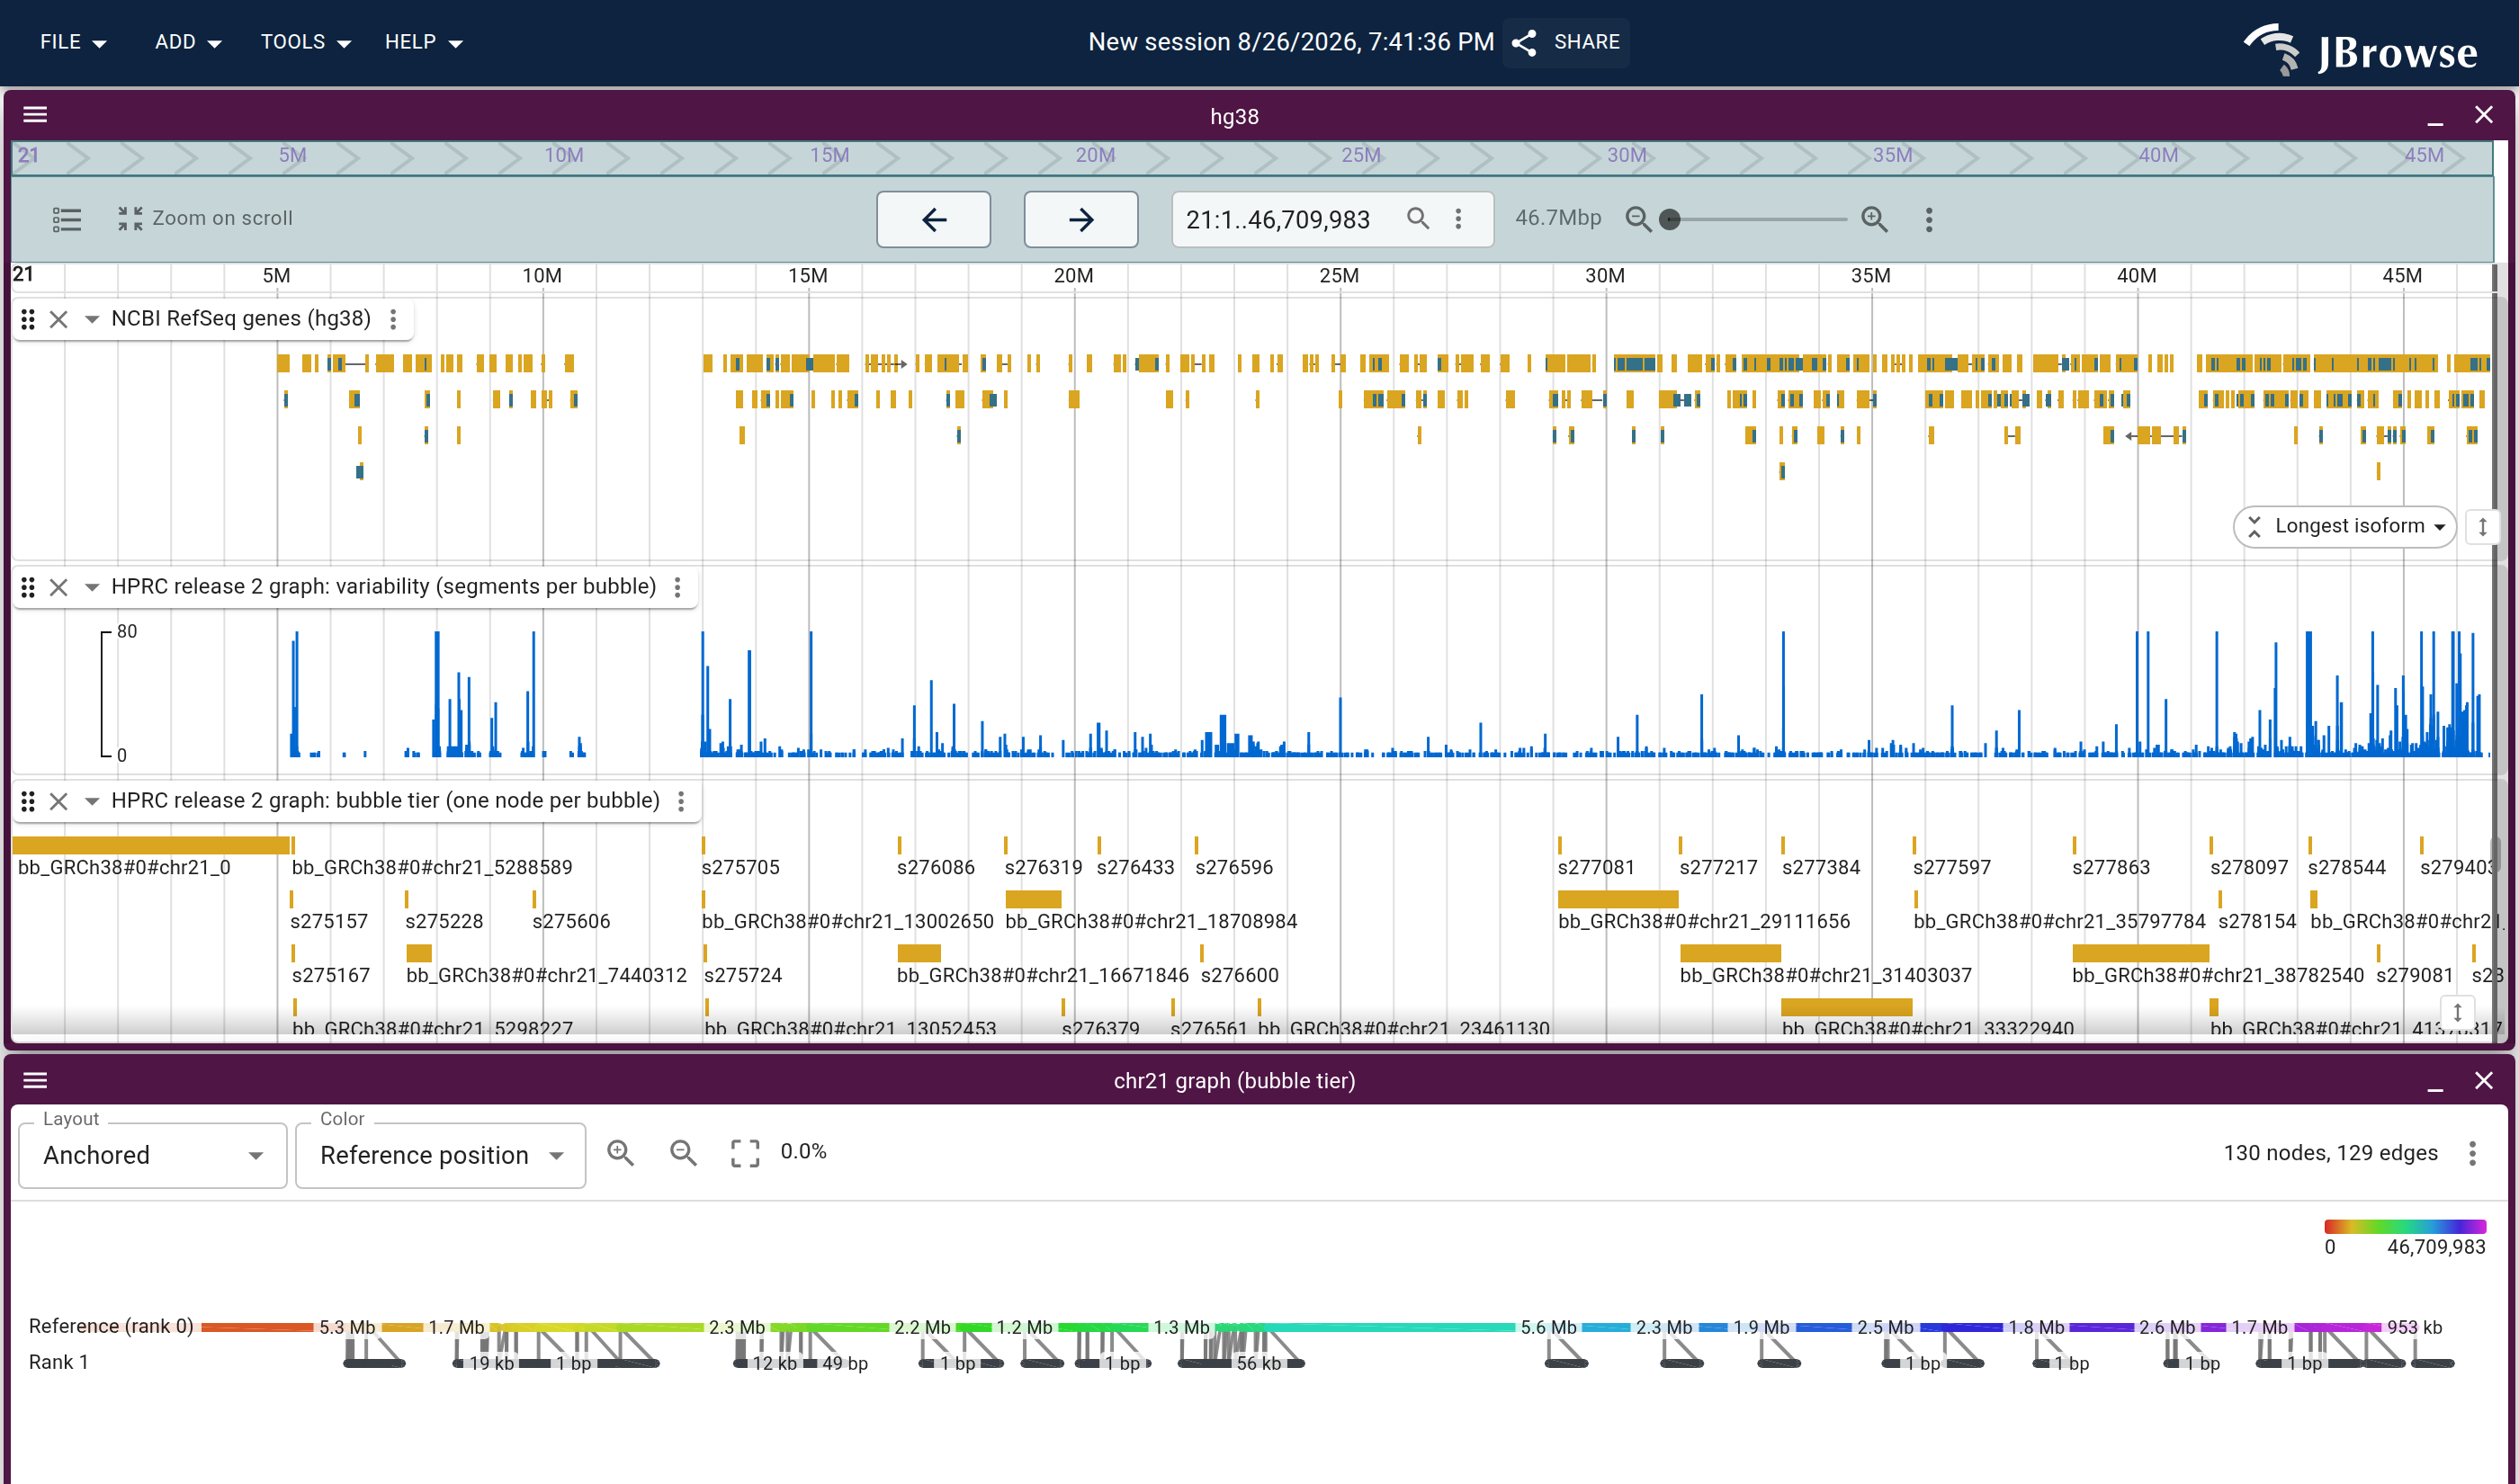
Task: Open bubble tier track kebab menu
Action: [x=681, y=801]
